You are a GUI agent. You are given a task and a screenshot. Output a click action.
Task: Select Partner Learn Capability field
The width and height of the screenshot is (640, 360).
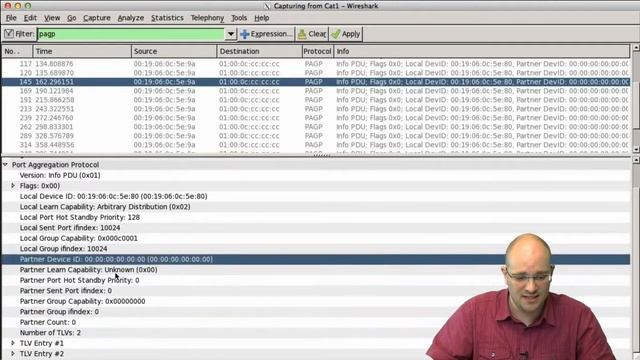(x=89, y=270)
